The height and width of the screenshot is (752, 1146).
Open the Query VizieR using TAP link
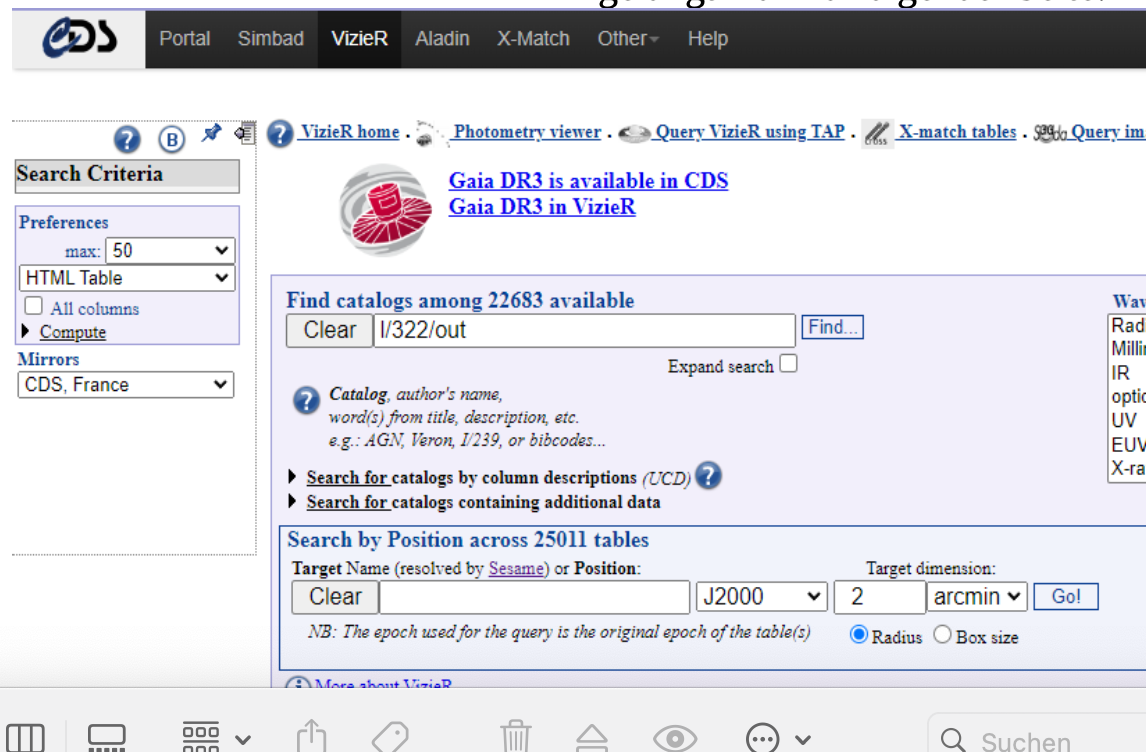click(x=750, y=132)
